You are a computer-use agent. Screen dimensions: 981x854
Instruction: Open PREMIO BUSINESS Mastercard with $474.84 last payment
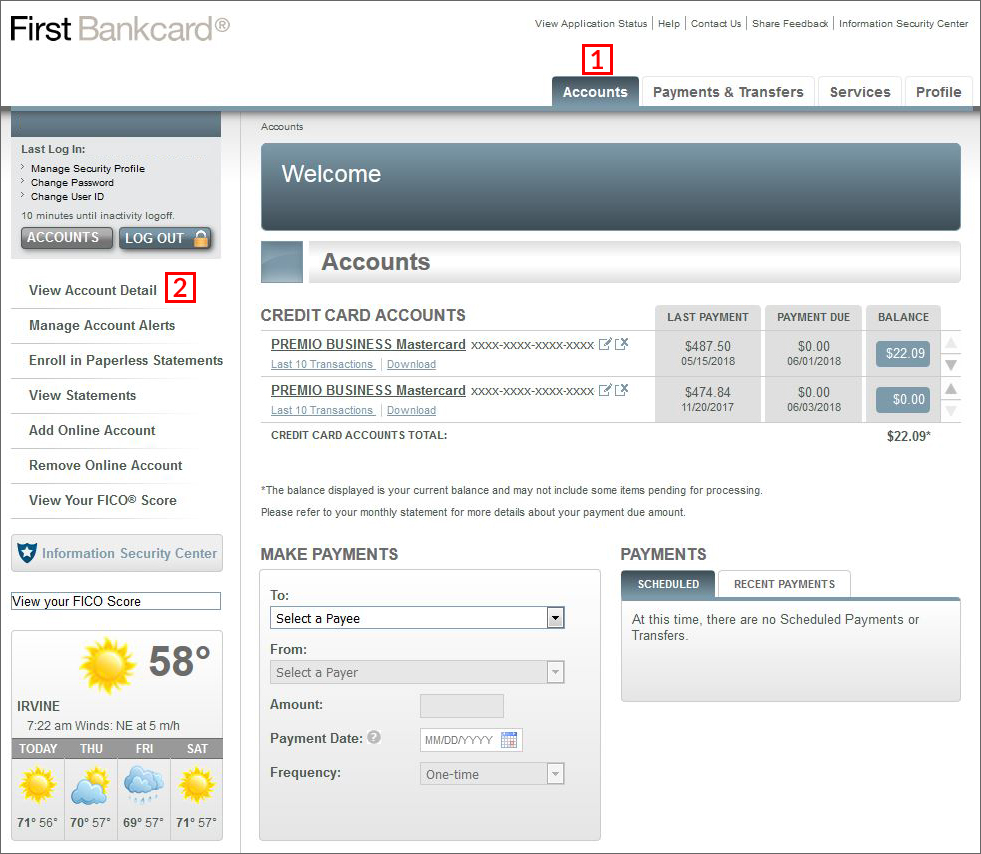(x=368, y=390)
